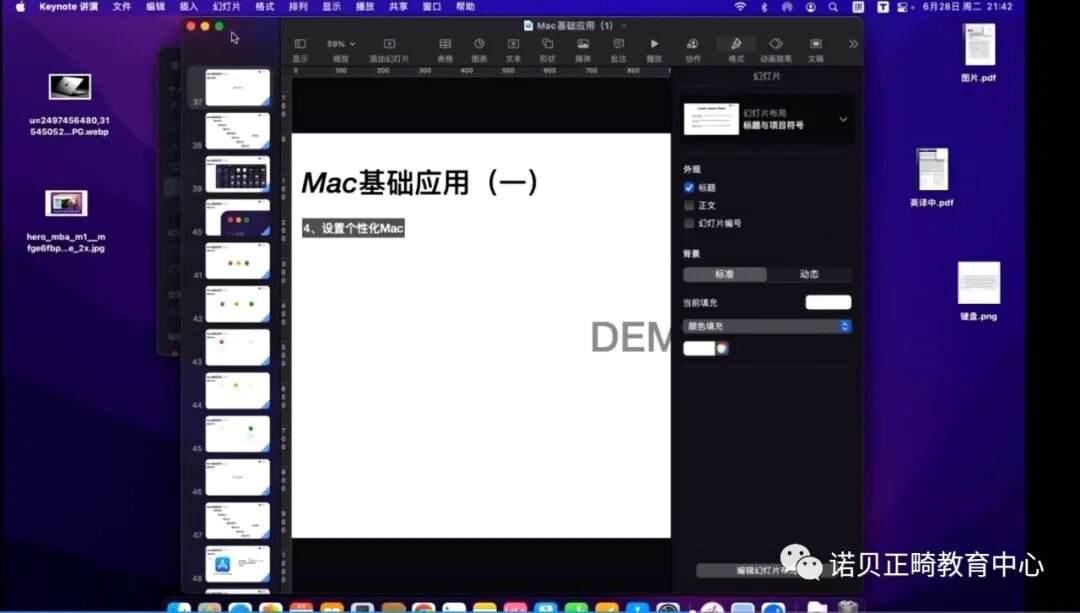Screen dimensions: 1080x613
Task: Select slide thumbnail 45
Action: point(238,434)
